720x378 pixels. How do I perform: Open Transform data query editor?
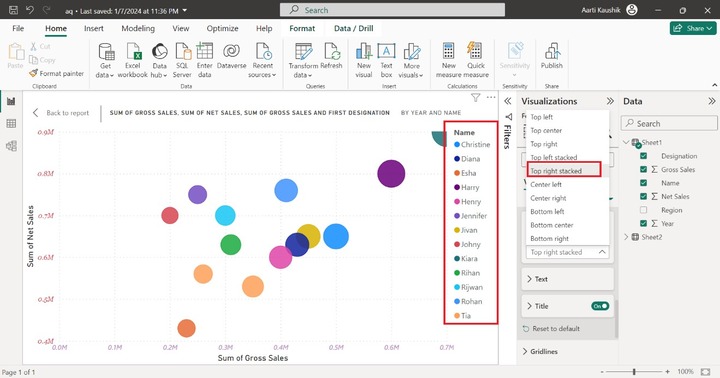coord(303,60)
